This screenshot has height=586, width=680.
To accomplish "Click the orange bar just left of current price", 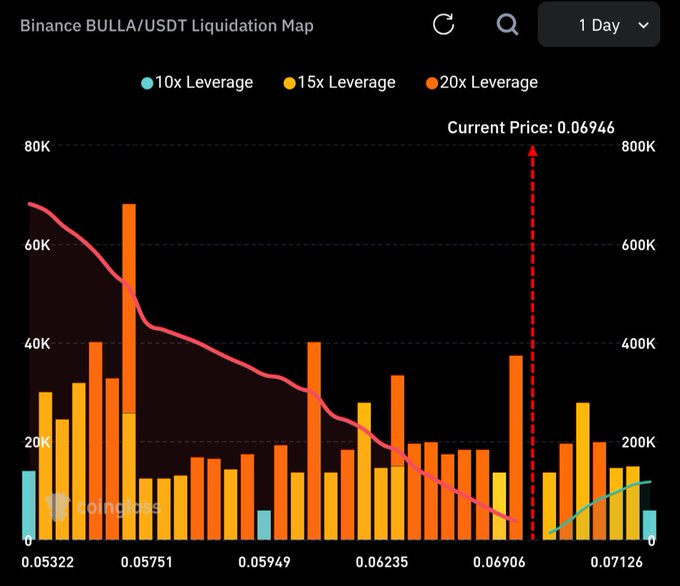I will pyautogui.click(x=516, y=448).
